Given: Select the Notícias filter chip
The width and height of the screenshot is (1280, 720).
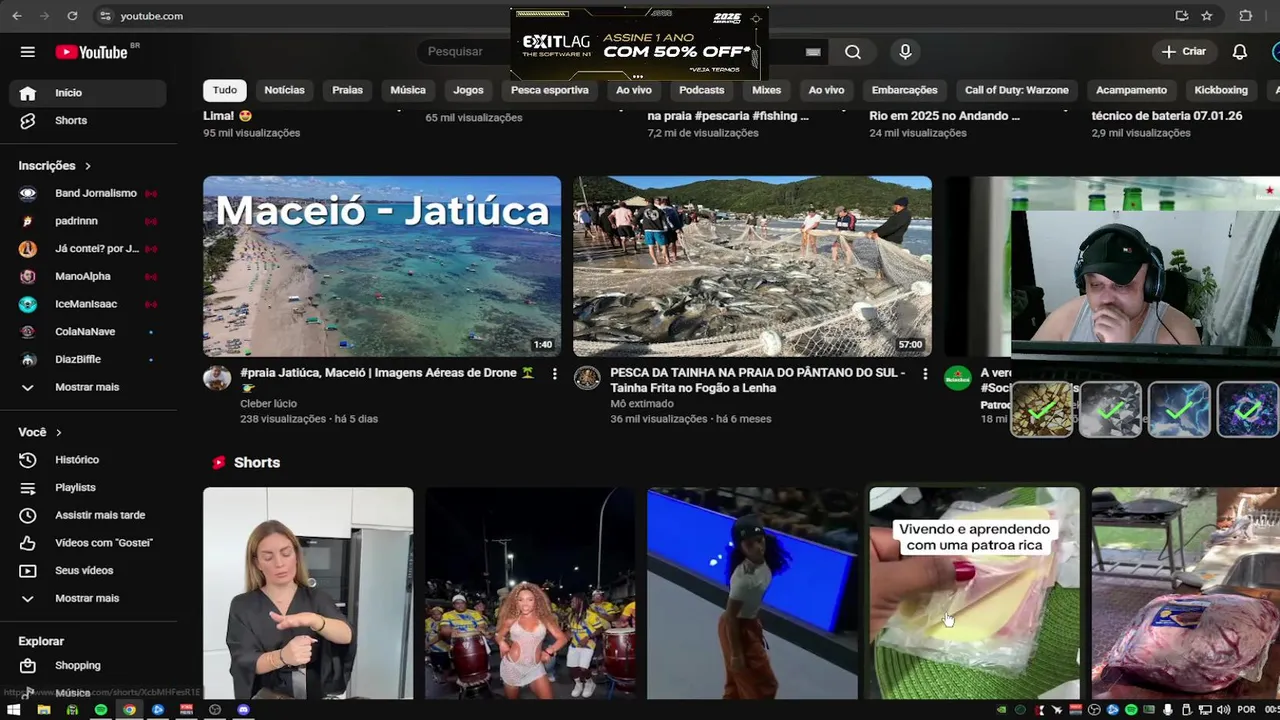Looking at the screenshot, I should tap(284, 90).
